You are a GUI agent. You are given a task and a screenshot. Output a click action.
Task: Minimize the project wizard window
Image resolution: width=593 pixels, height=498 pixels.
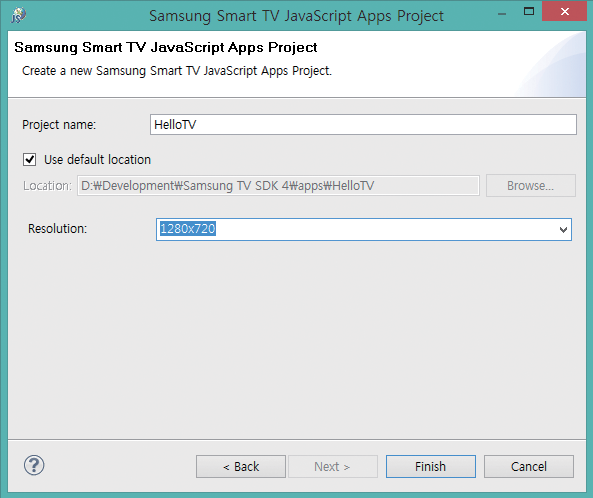point(502,14)
